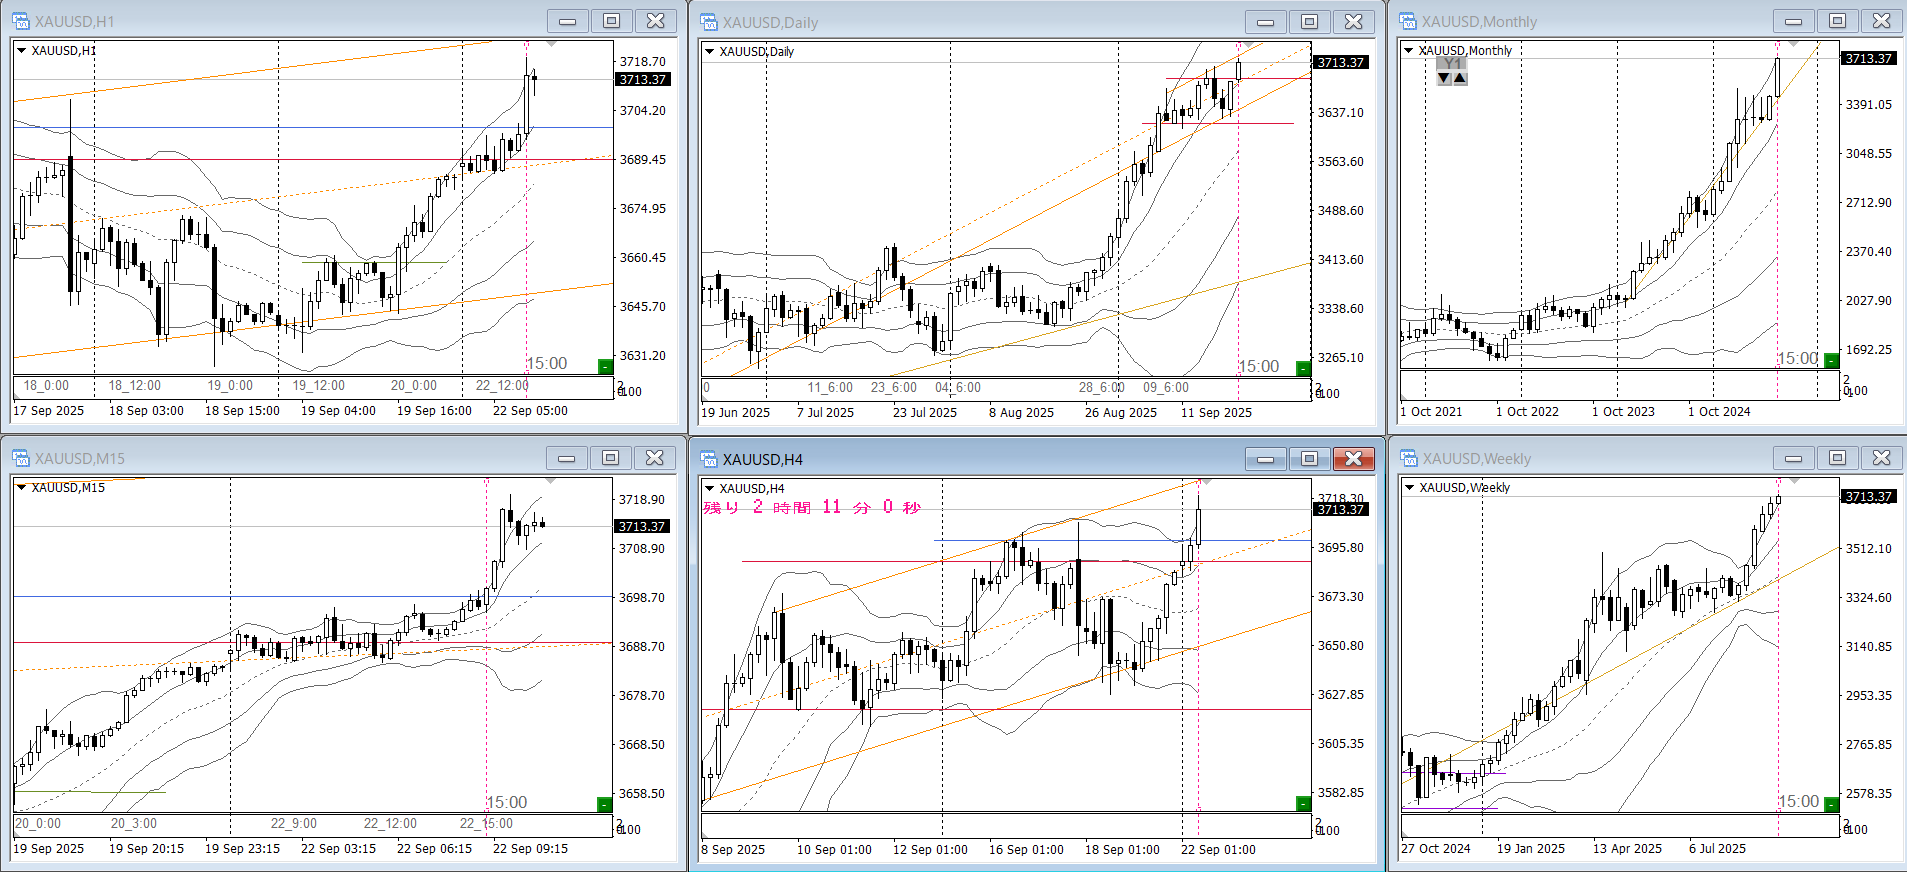
Task: Expand the triangle beside XAUUSD,Weekly chart label
Action: coord(1409,488)
